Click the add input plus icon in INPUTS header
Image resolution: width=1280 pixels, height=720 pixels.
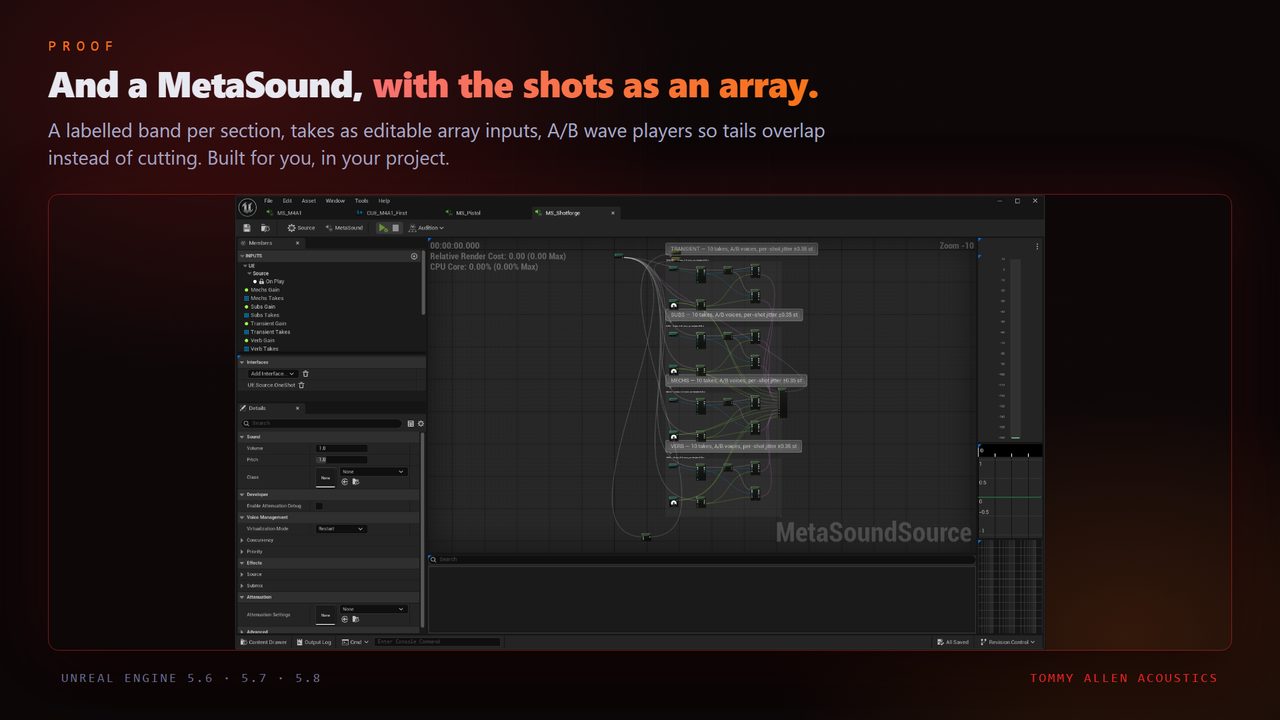pos(414,256)
